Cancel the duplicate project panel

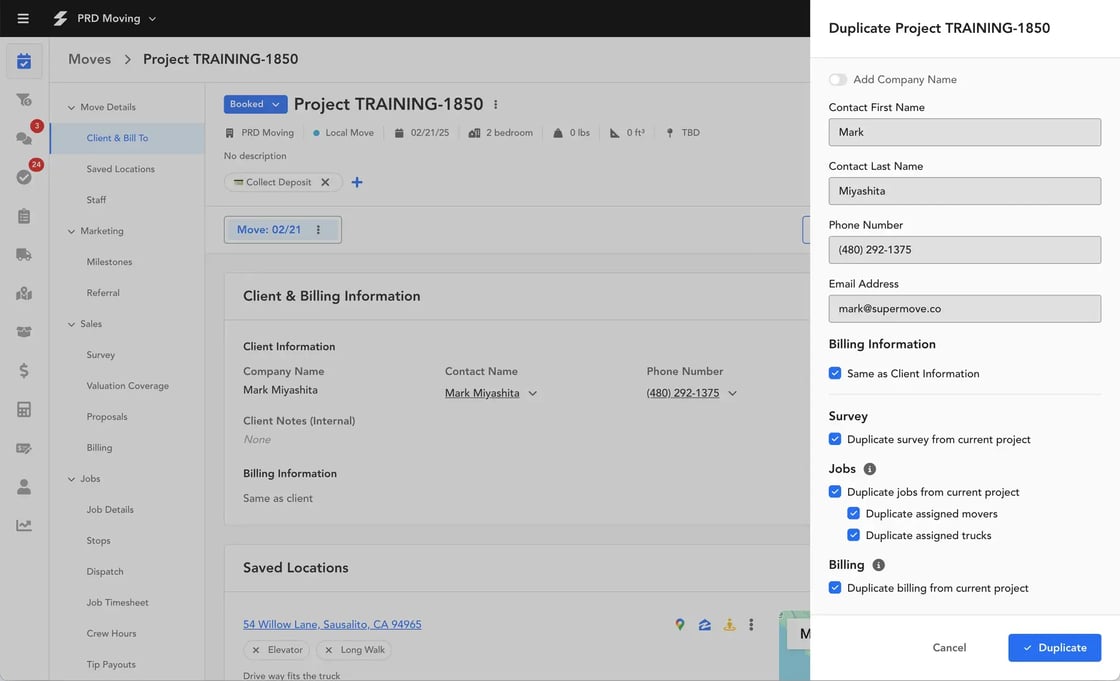[949, 647]
